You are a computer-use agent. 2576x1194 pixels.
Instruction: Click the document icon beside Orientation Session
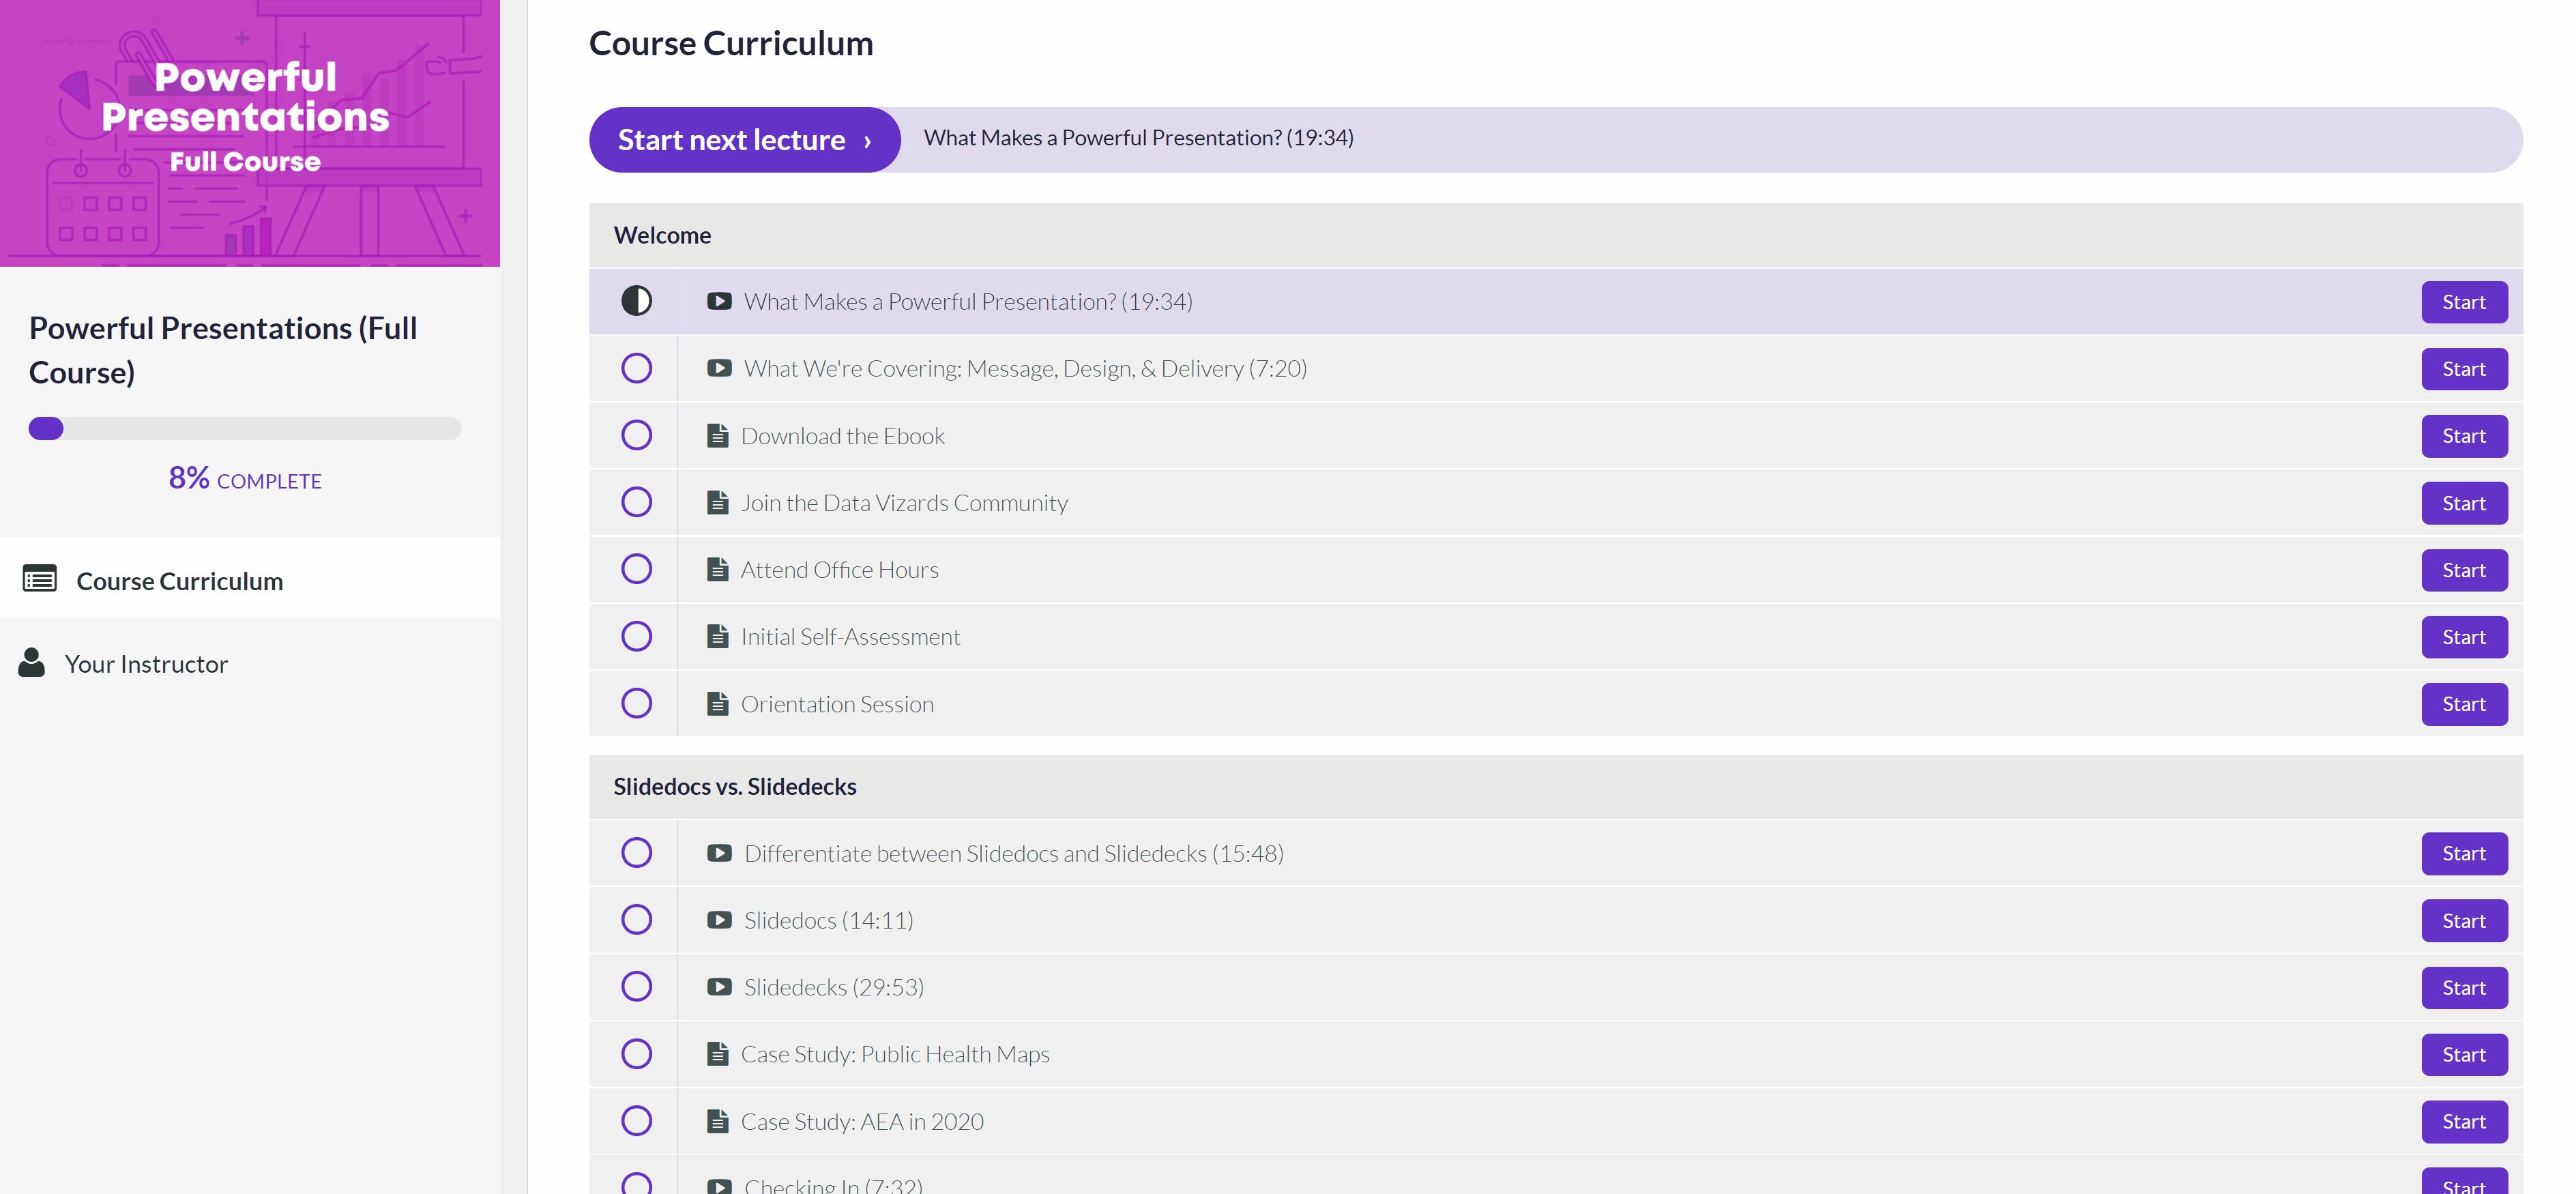click(x=718, y=703)
